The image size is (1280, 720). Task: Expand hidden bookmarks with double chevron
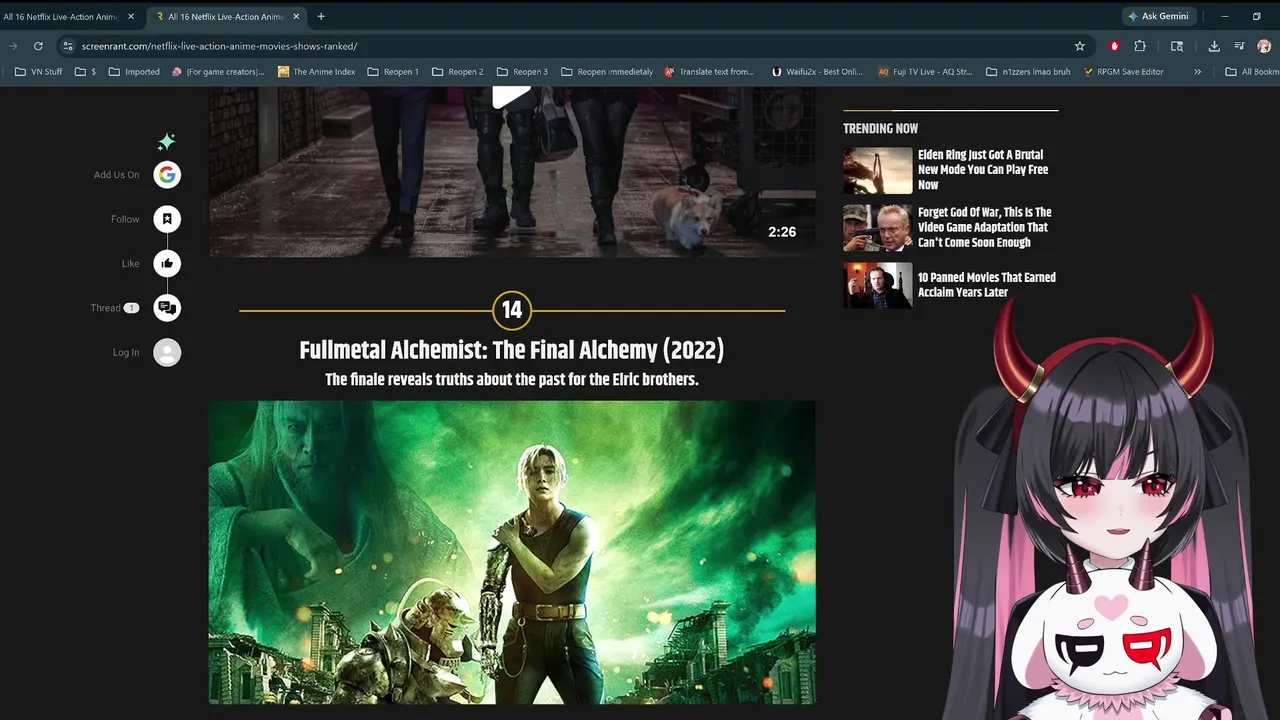point(1197,72)
